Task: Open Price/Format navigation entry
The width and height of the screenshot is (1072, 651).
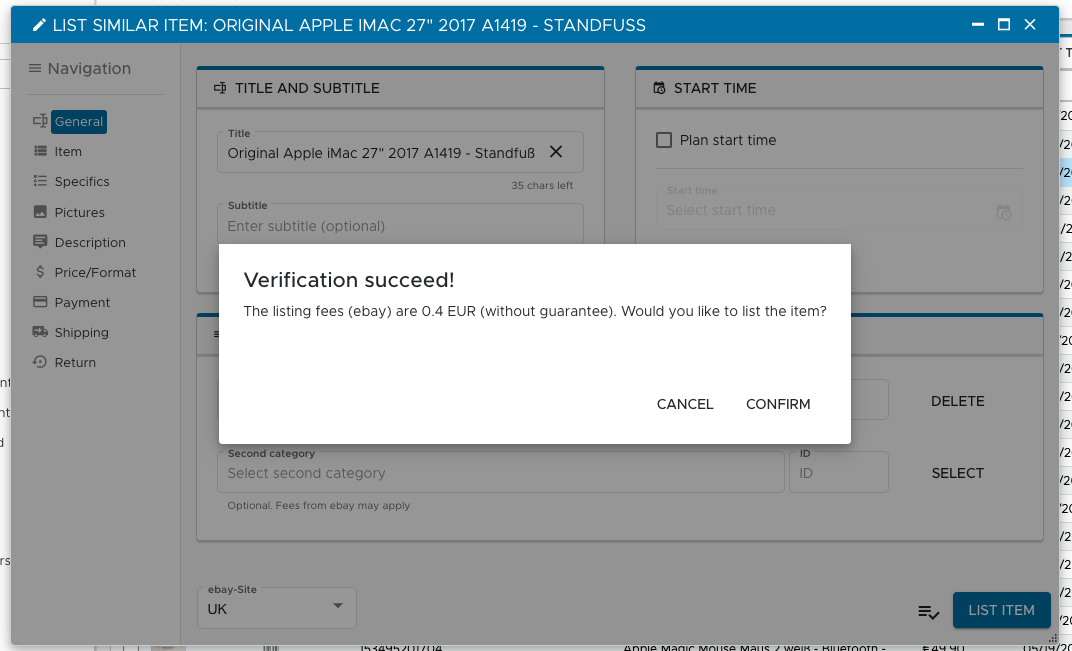Action: tap(95, 273)
